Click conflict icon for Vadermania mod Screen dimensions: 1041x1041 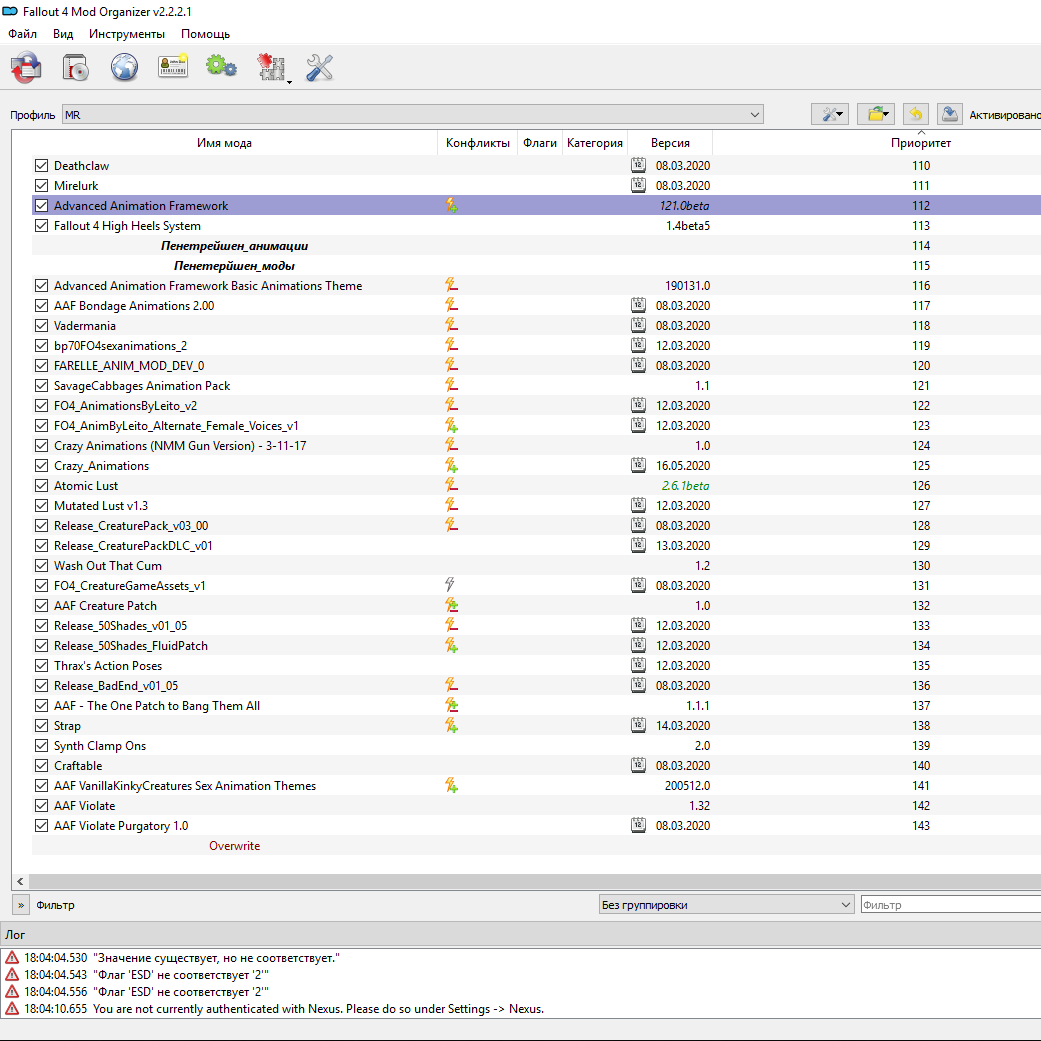(x=451, y=325)
